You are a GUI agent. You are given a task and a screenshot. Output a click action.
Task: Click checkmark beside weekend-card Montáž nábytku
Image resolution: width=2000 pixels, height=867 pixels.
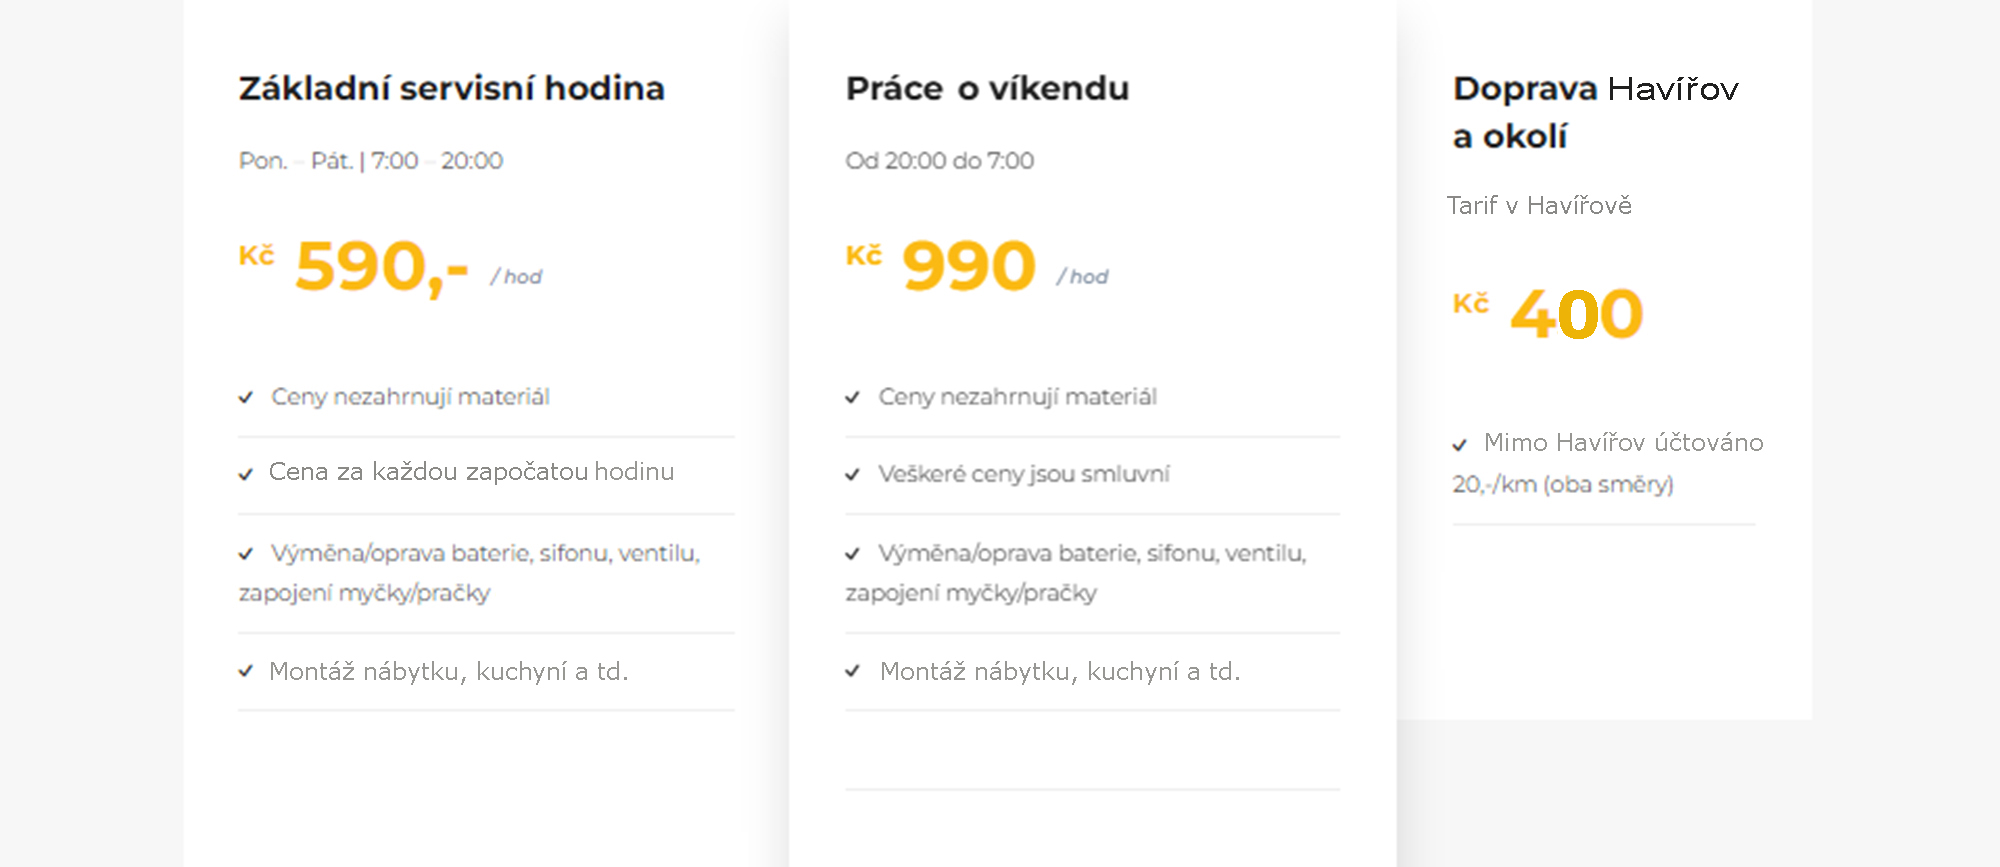pos(853,671)
